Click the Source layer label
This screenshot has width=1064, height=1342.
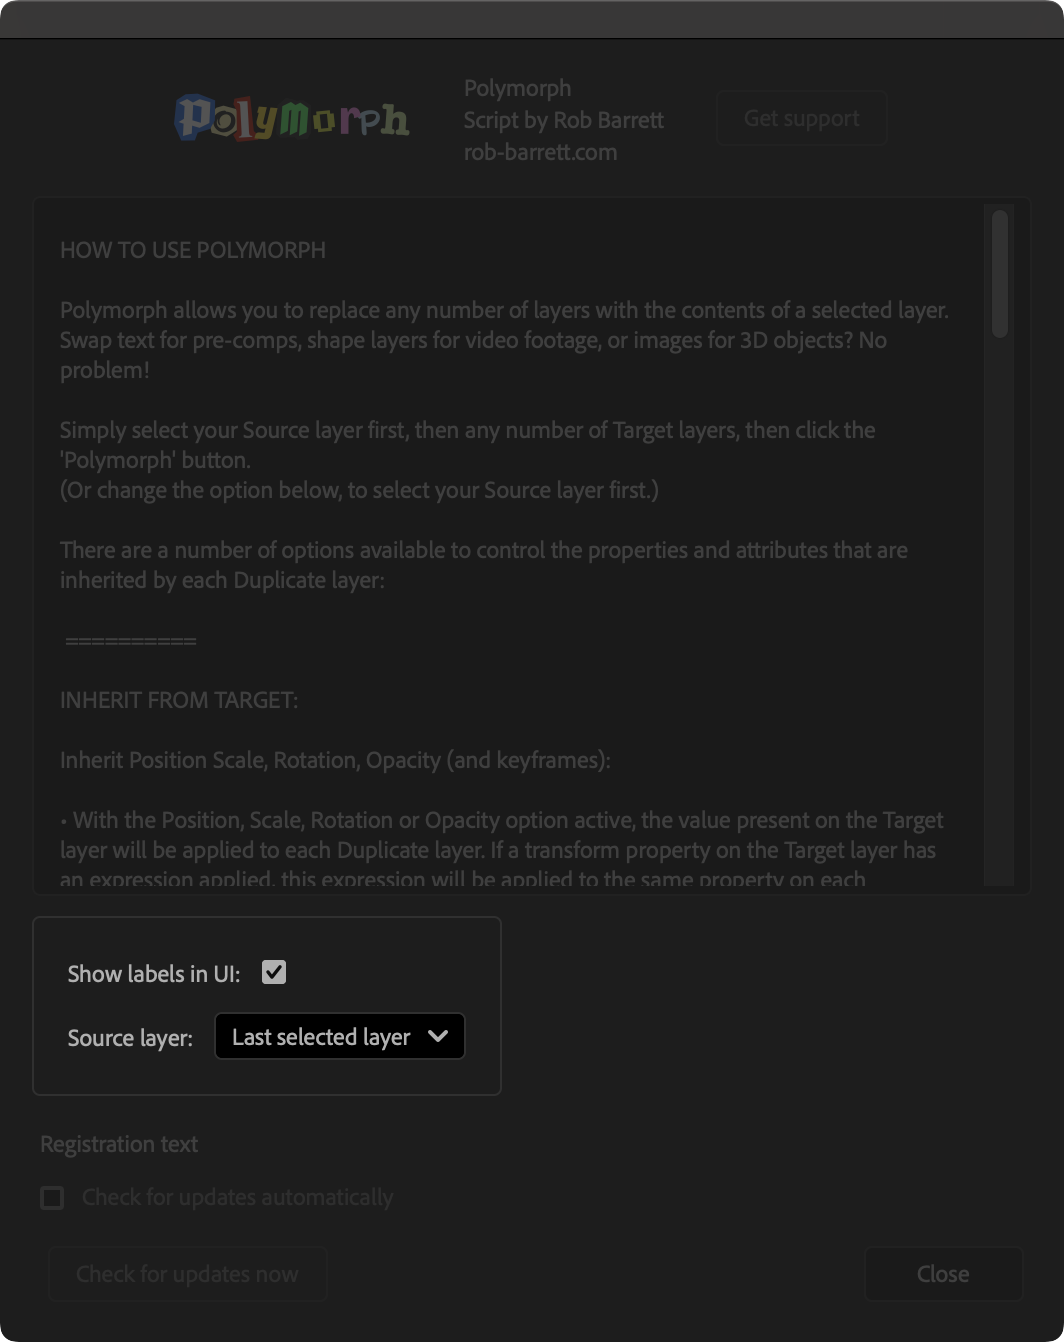[130, 1038]
